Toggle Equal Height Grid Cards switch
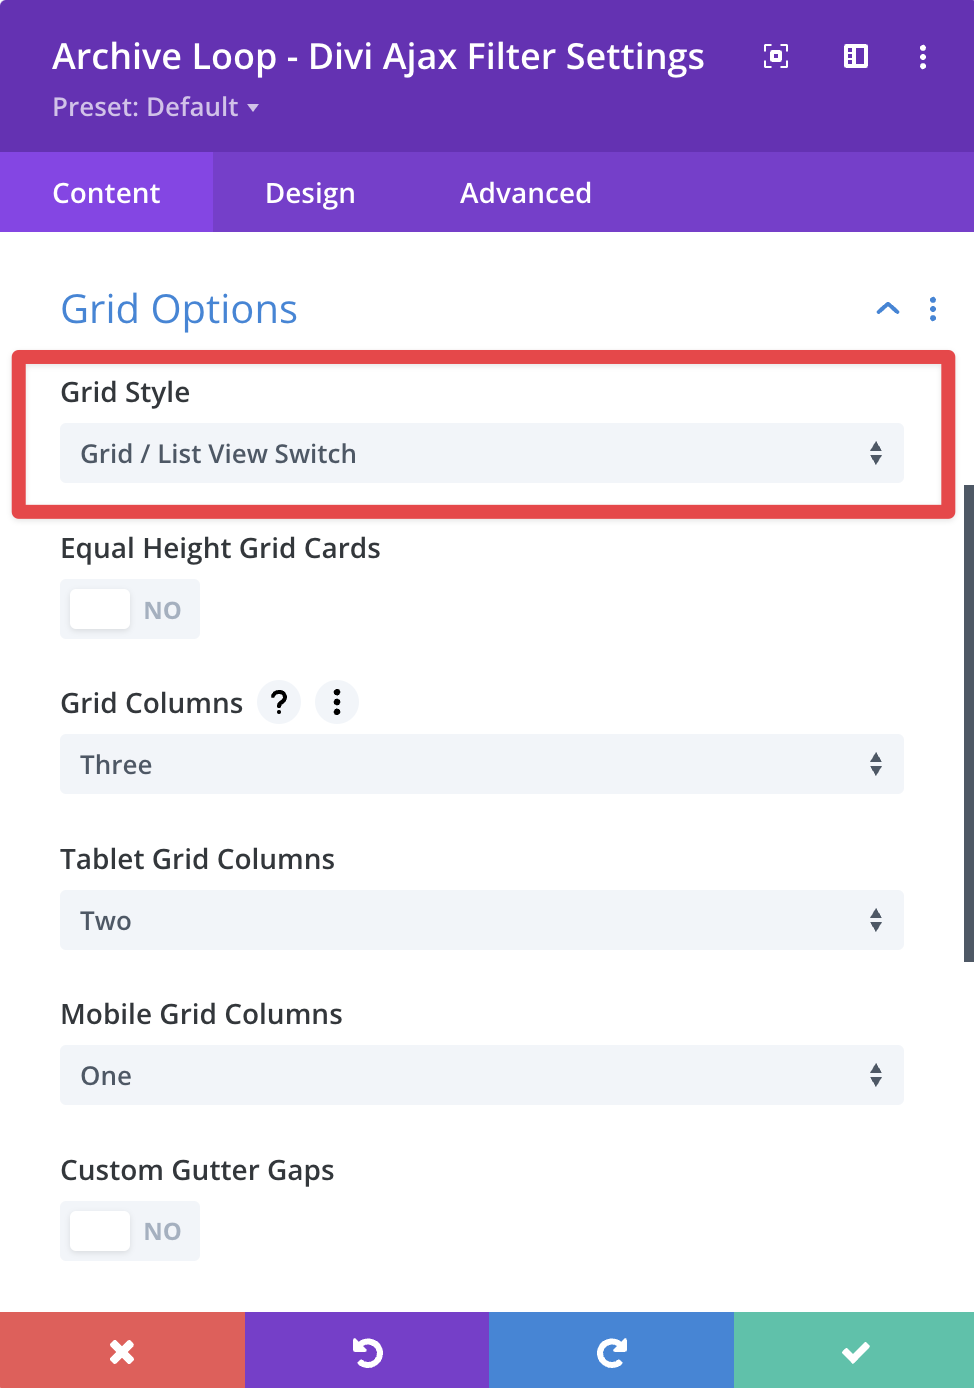Screen dimensions: 974x1388 click(130, 609)
